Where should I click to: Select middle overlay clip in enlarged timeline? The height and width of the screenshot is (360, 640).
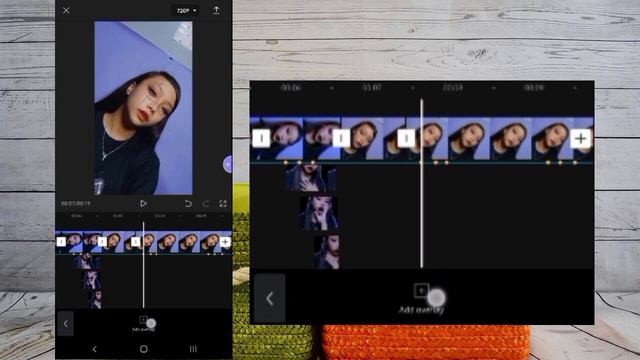point(319,213)
